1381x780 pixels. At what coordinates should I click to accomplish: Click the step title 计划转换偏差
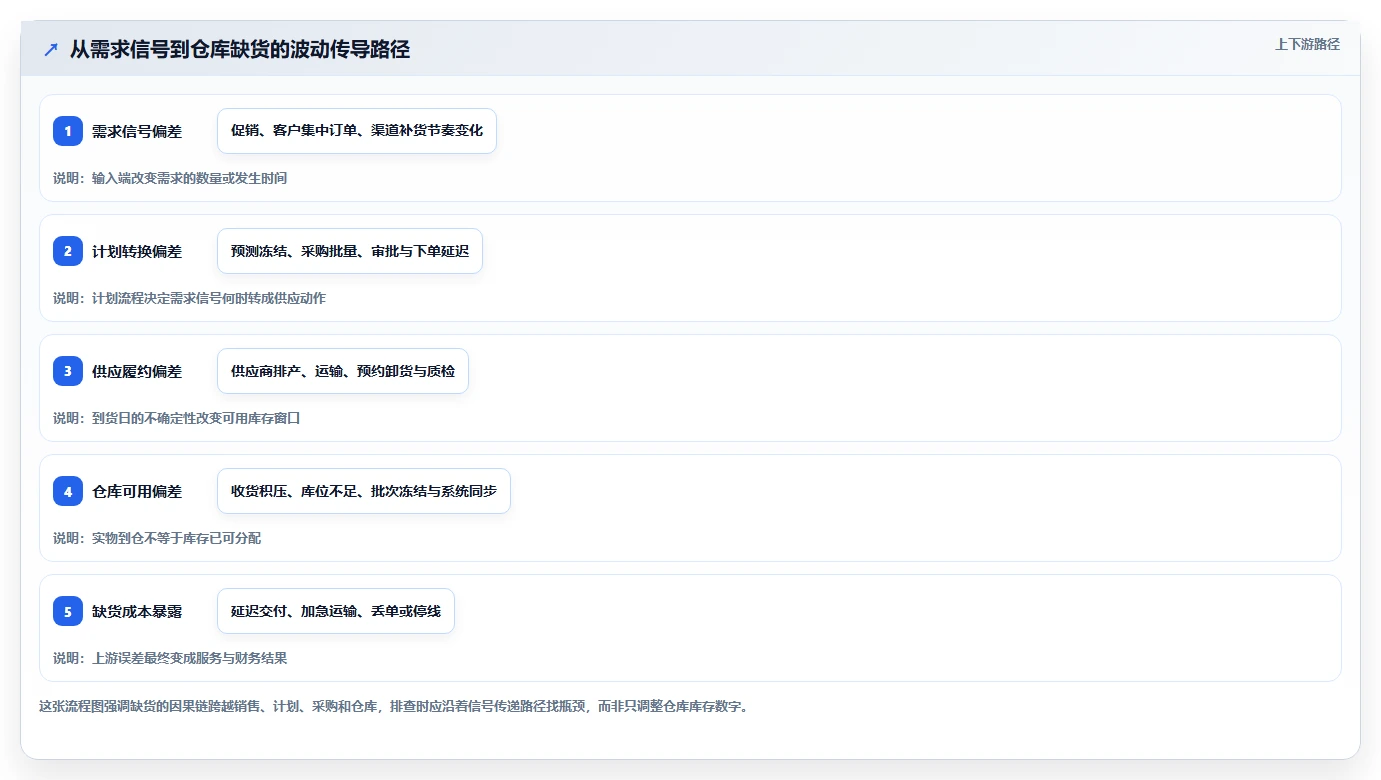pyautogui.click(x=137, y=251)
